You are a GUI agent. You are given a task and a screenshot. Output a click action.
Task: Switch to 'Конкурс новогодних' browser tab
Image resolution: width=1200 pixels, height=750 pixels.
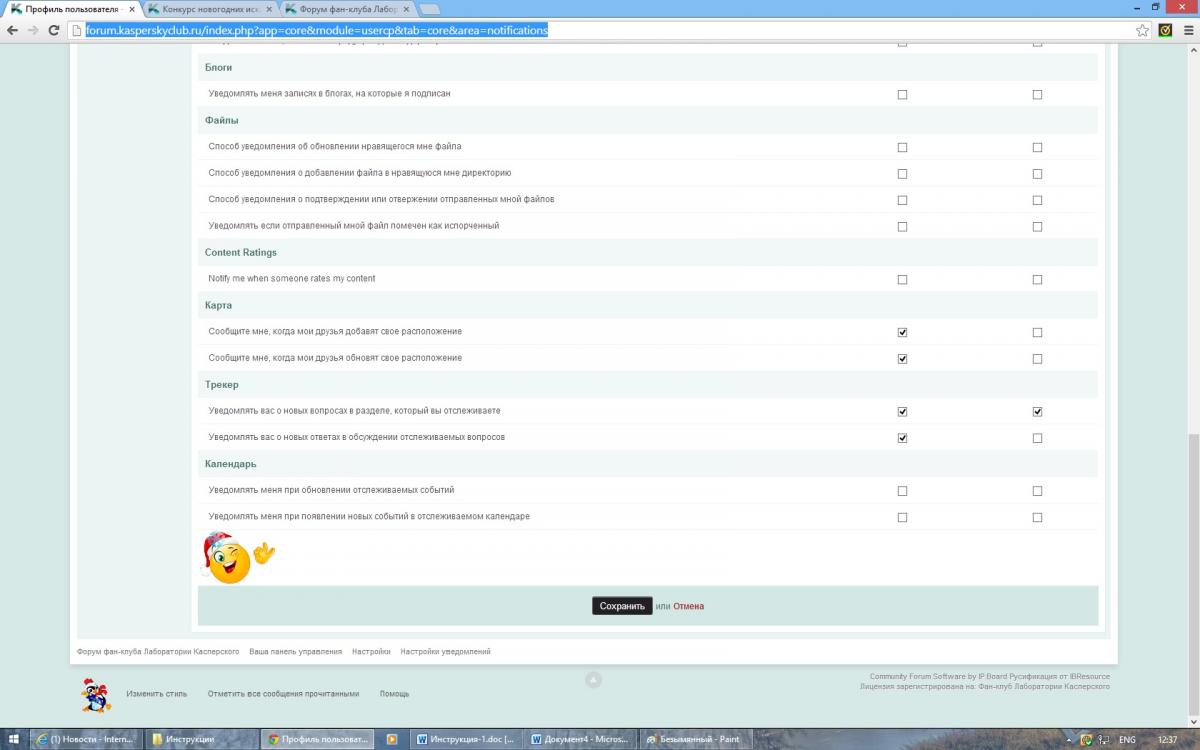[209, 9]
